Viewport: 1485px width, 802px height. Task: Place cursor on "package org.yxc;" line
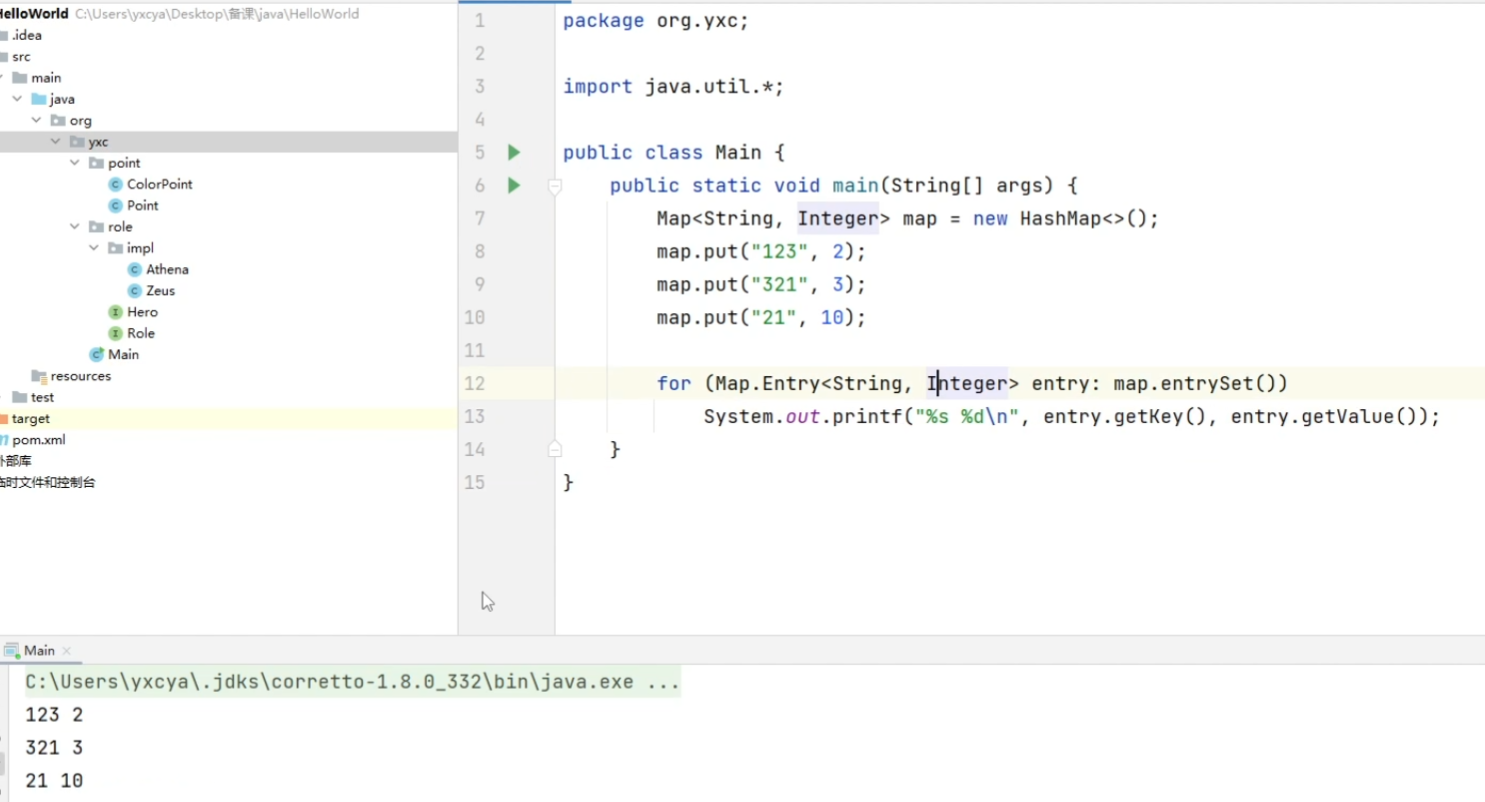(x=656, y=21)
